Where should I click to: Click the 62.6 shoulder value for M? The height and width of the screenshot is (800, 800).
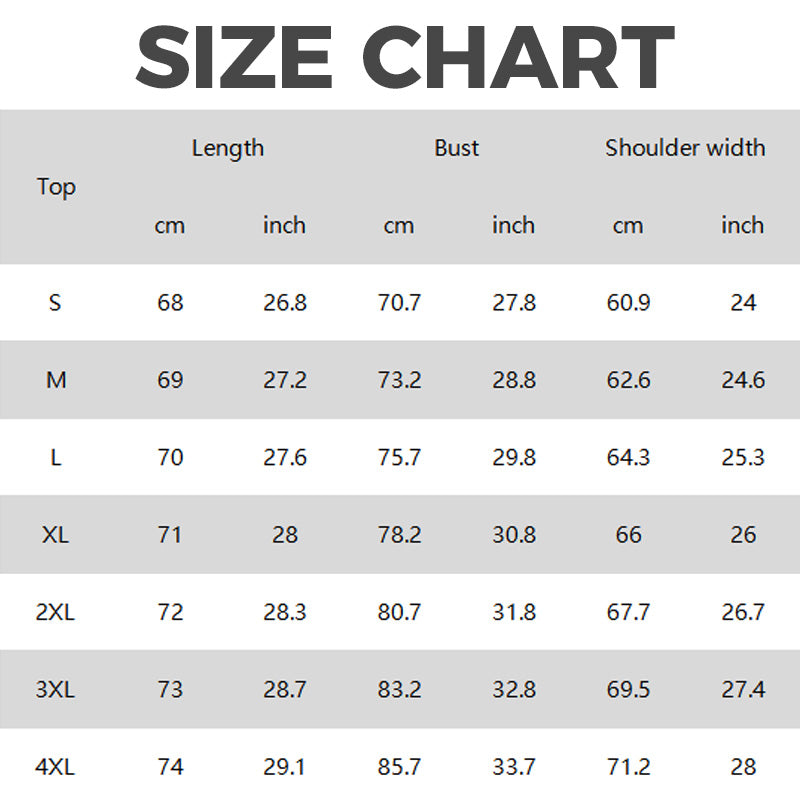point(628,380)
